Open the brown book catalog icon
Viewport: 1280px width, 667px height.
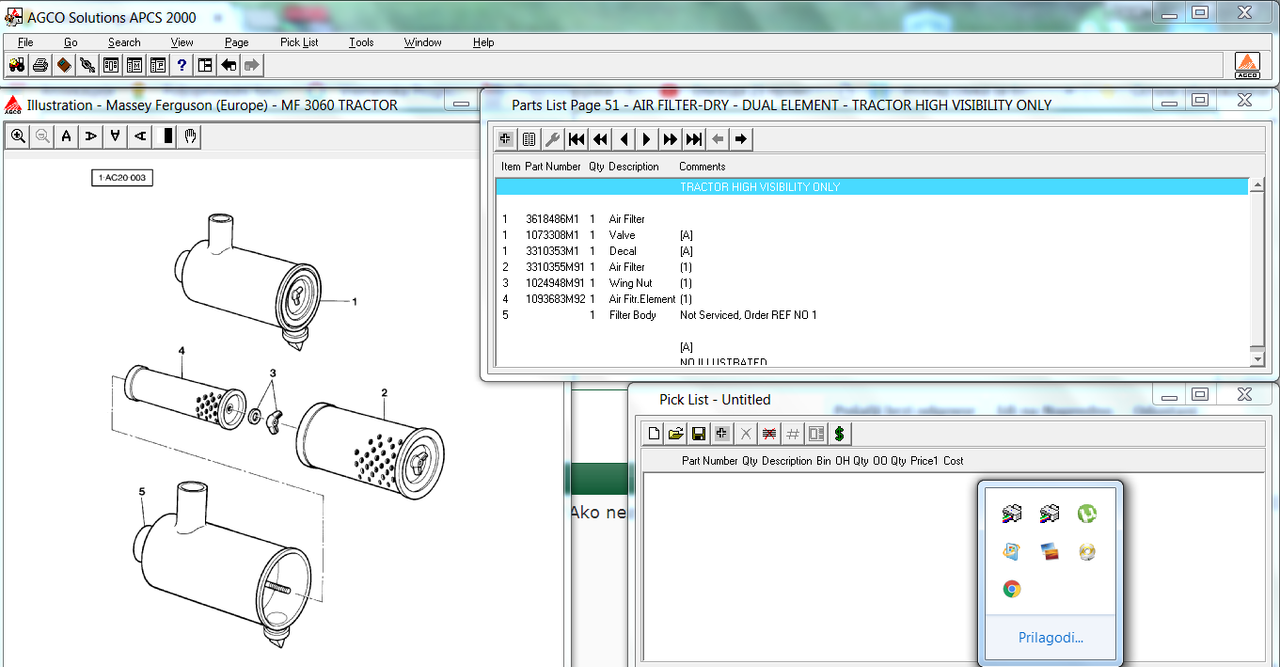point(64,65)
